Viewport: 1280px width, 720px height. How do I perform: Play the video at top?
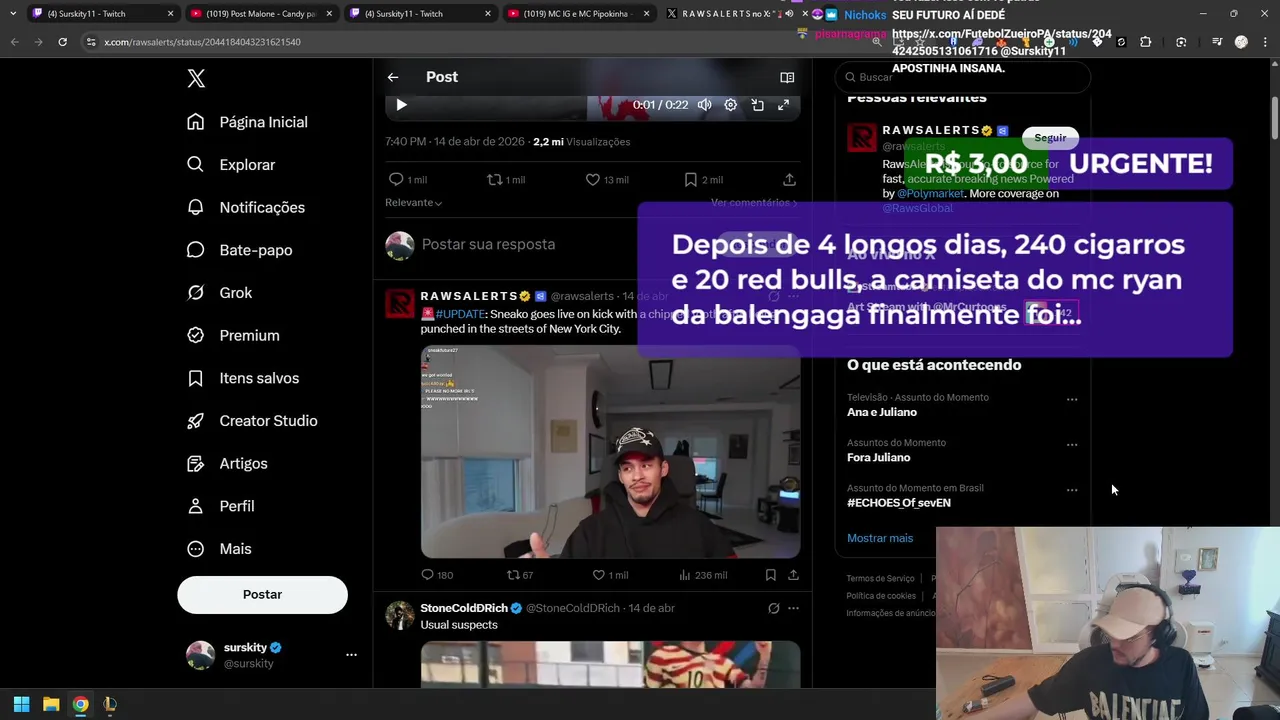pos(401,105)
